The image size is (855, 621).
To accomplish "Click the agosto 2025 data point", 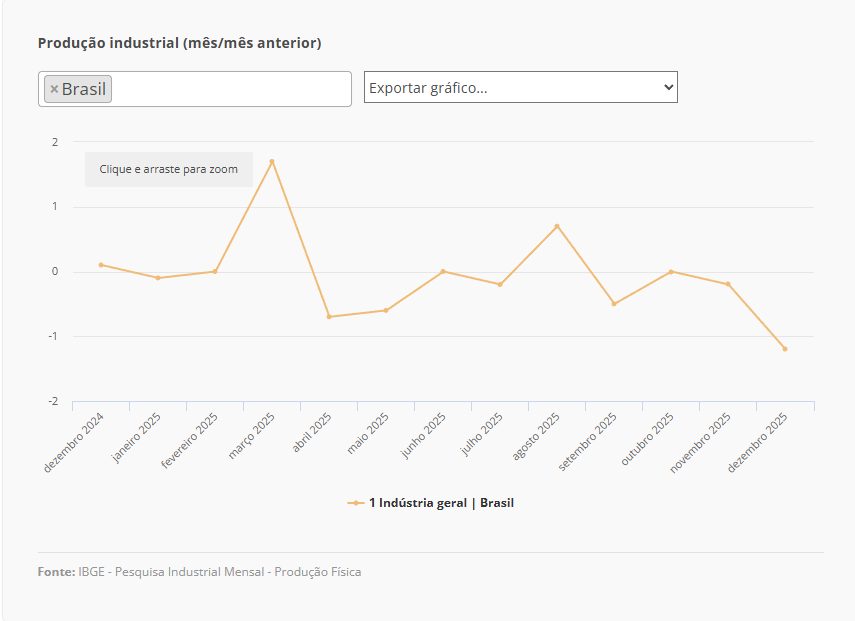I will tap(557, 226).
